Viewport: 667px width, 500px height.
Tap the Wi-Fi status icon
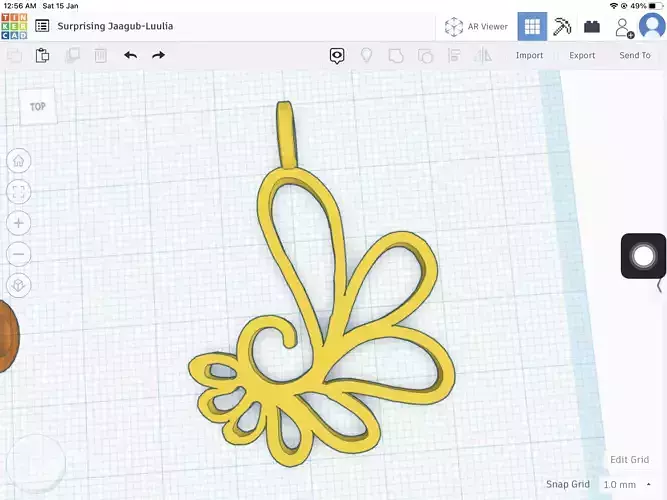[613, 6]
